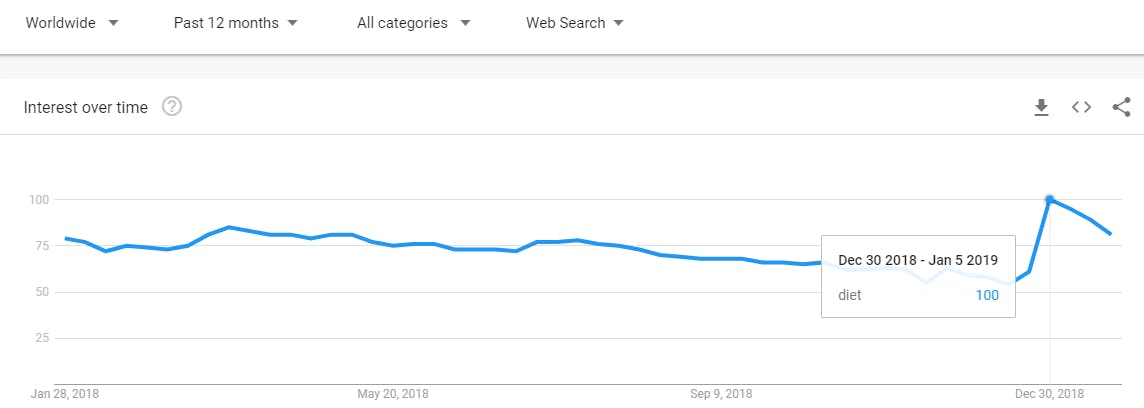Viewport: 1144px width, 408px height.
Task: Click the tooltip date range text
Action: (918, 260)
